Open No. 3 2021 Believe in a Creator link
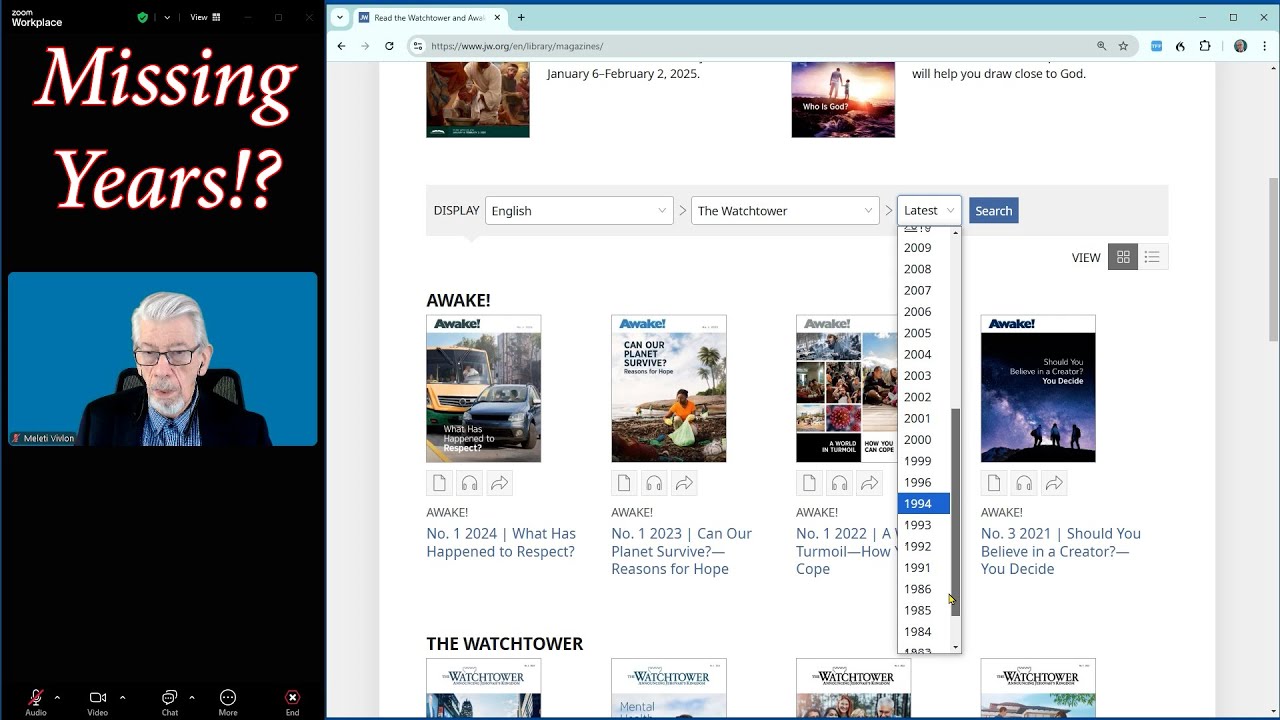Viewport: 1280px width, 720px height. (x=1061, y=551)
